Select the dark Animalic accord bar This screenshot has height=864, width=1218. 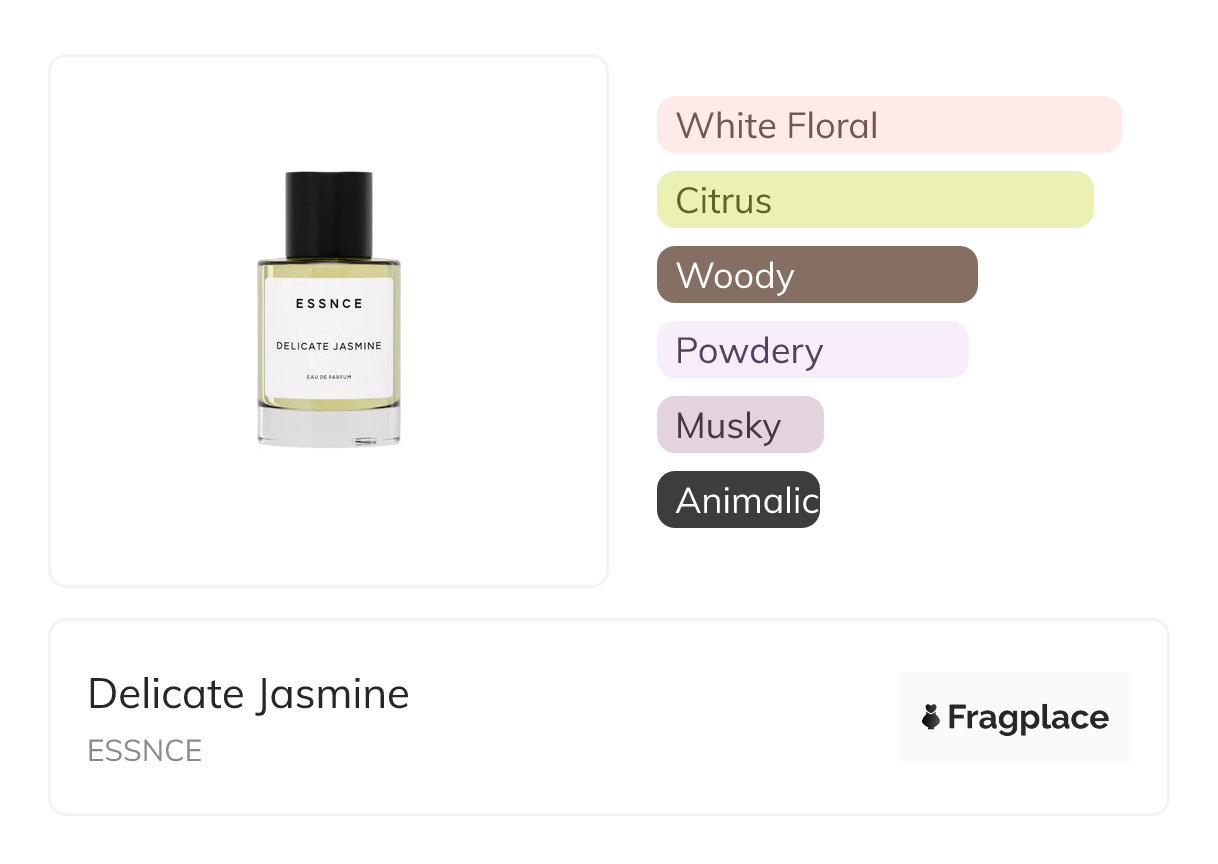(737, 500)
